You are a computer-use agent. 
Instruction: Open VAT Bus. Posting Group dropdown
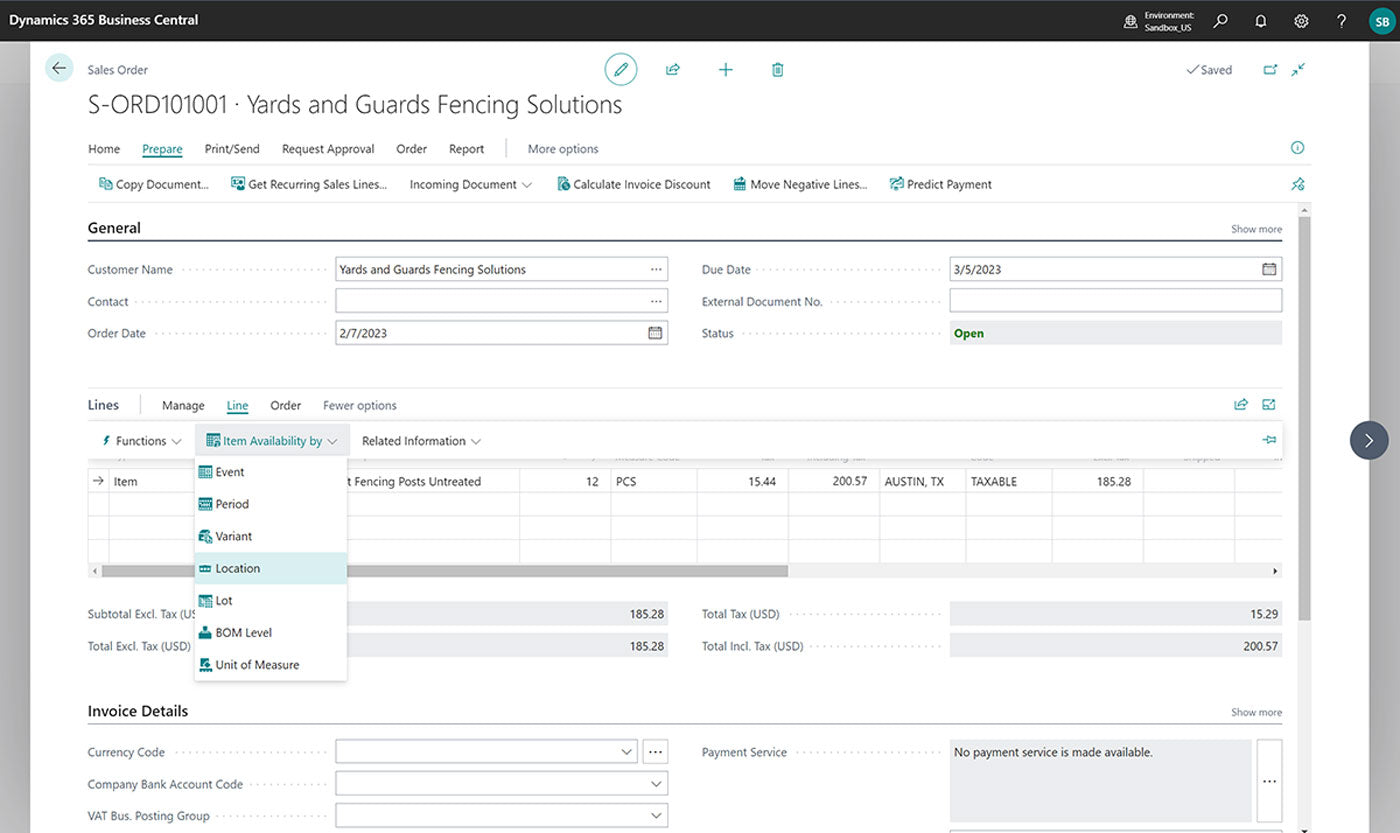point(657,816)
